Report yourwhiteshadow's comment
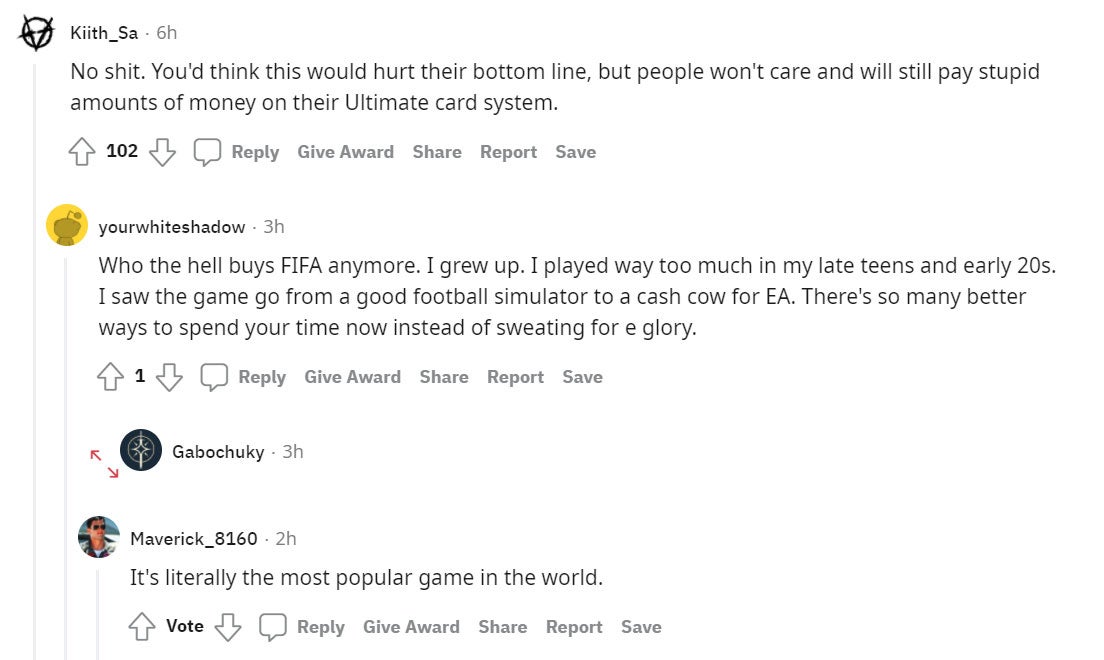 tap(516, 377)
